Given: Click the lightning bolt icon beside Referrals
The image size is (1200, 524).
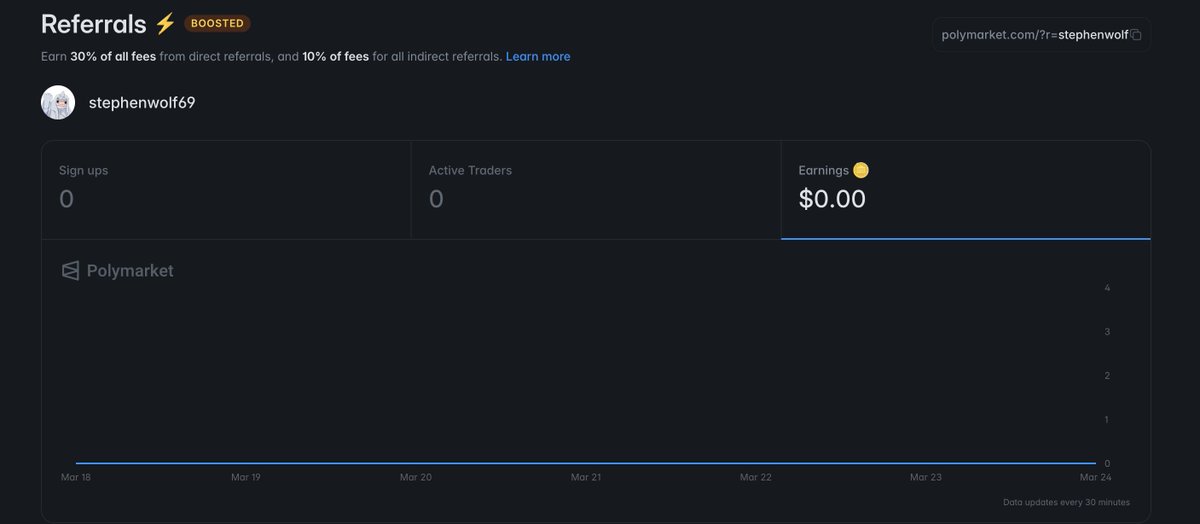Looking at the screenshot, I should pos(165,24).
